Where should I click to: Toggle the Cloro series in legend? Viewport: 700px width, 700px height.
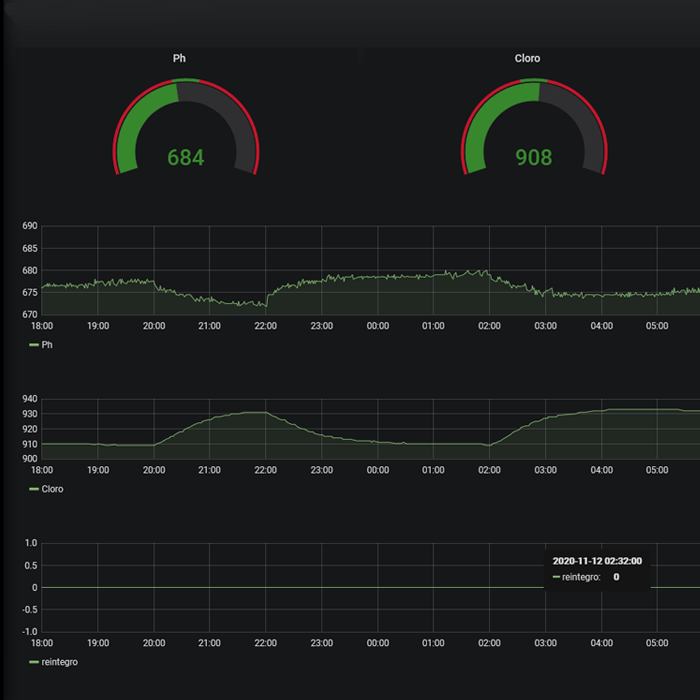tap(52, 489)
